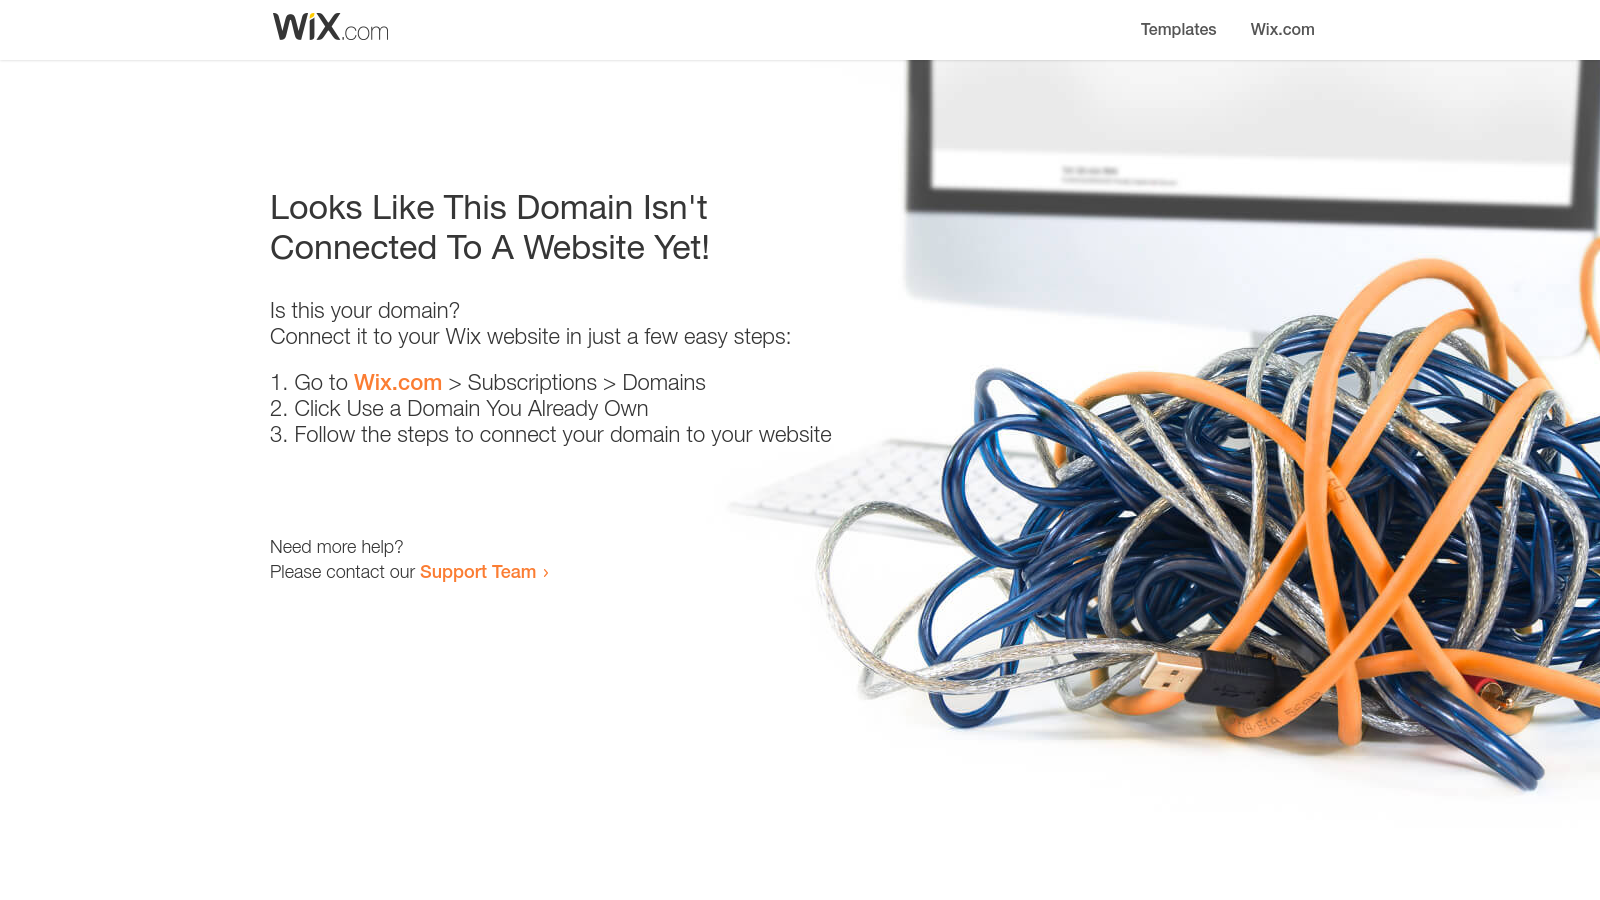This screenshot has height=900, width=1600.
Task: Click the 'Looks Like This Domain' heading
Action: [x=490, y=227]
